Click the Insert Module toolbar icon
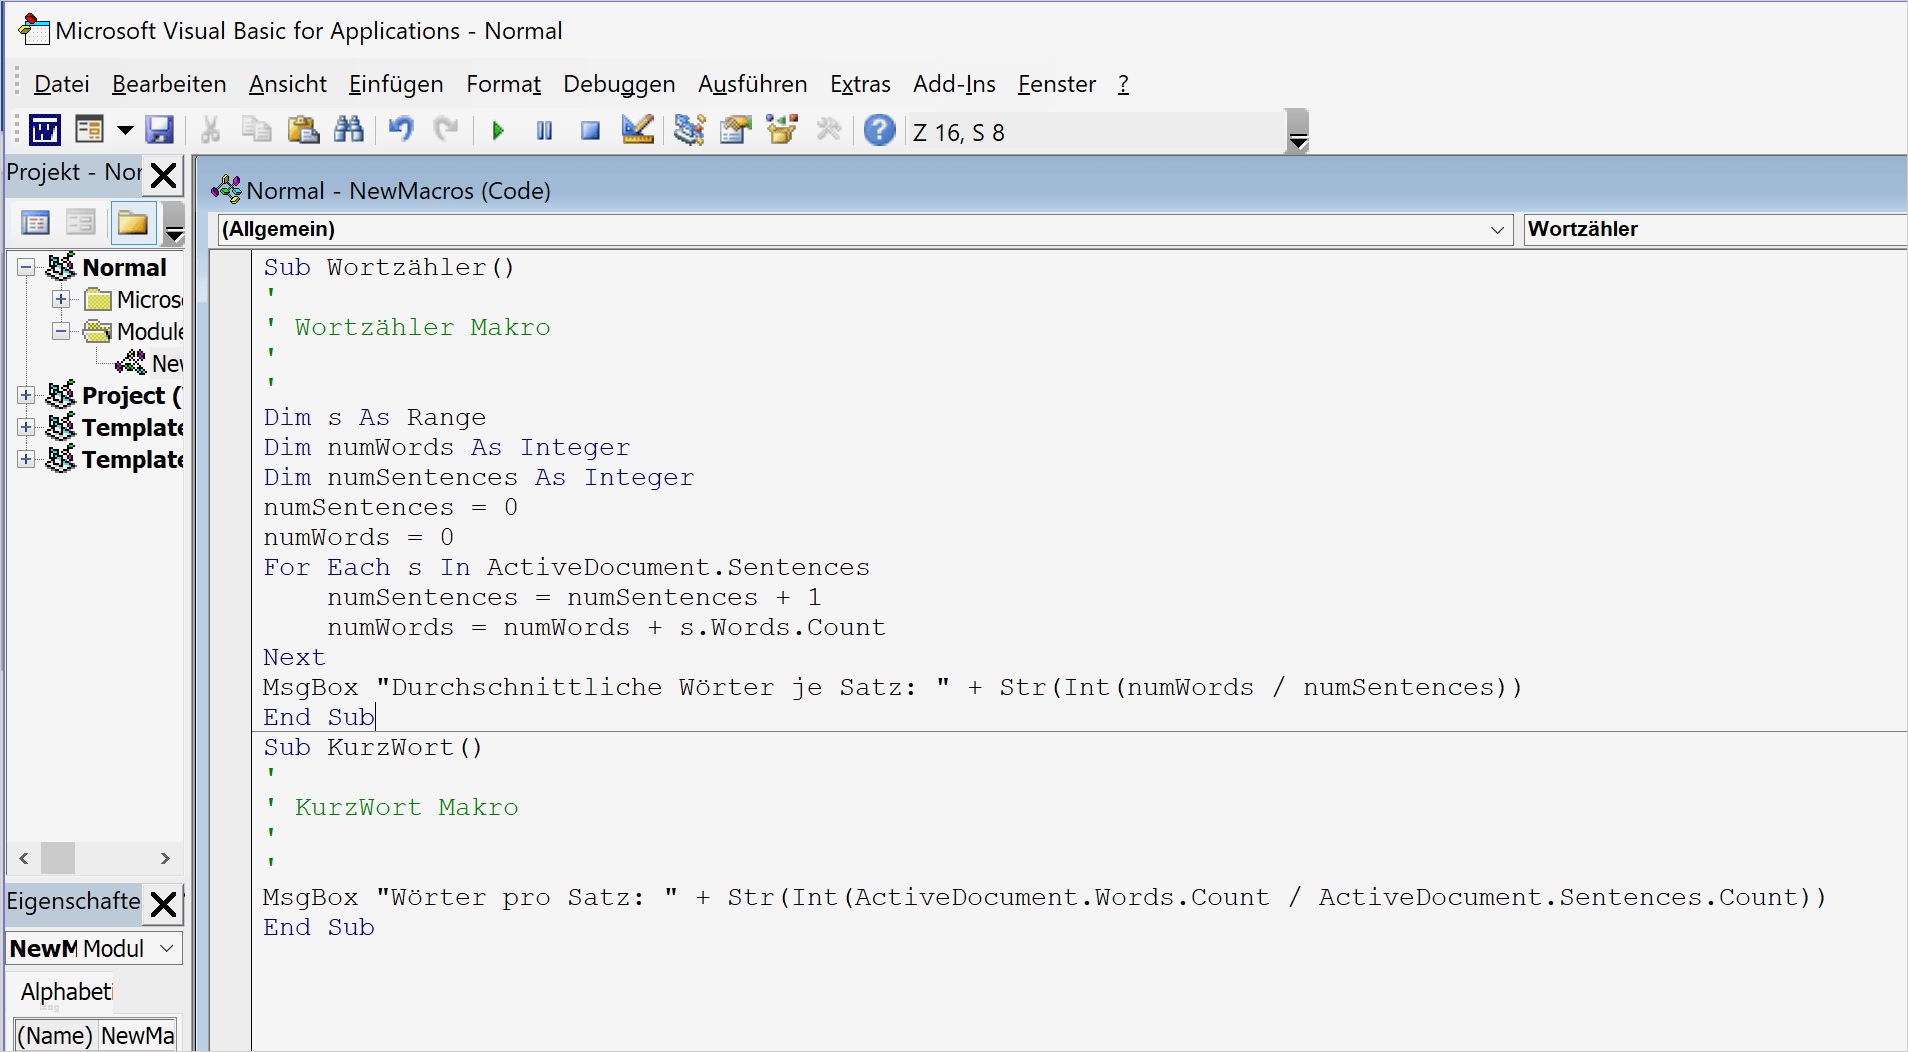 [90, 131]
